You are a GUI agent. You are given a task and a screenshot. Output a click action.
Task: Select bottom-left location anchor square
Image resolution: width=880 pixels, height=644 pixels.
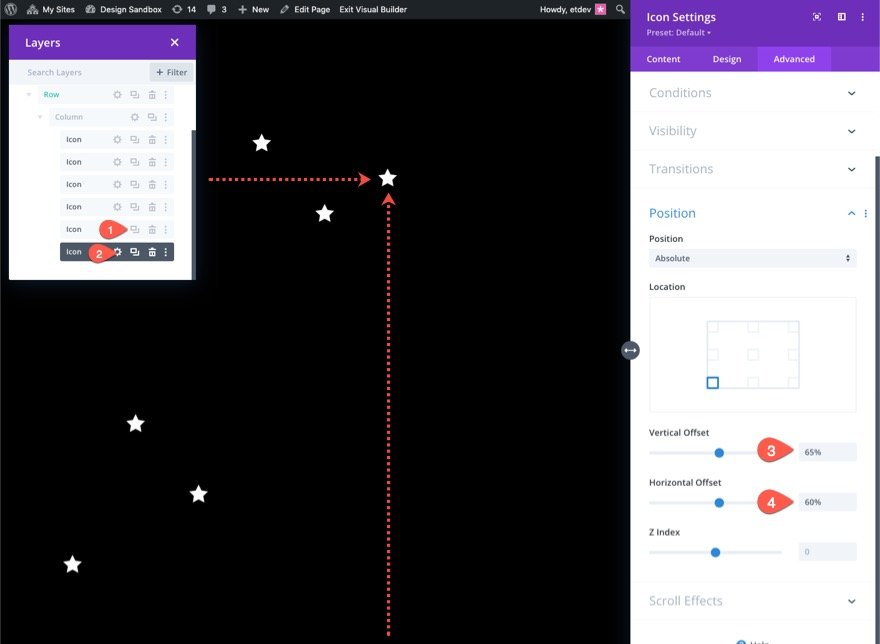713,383
